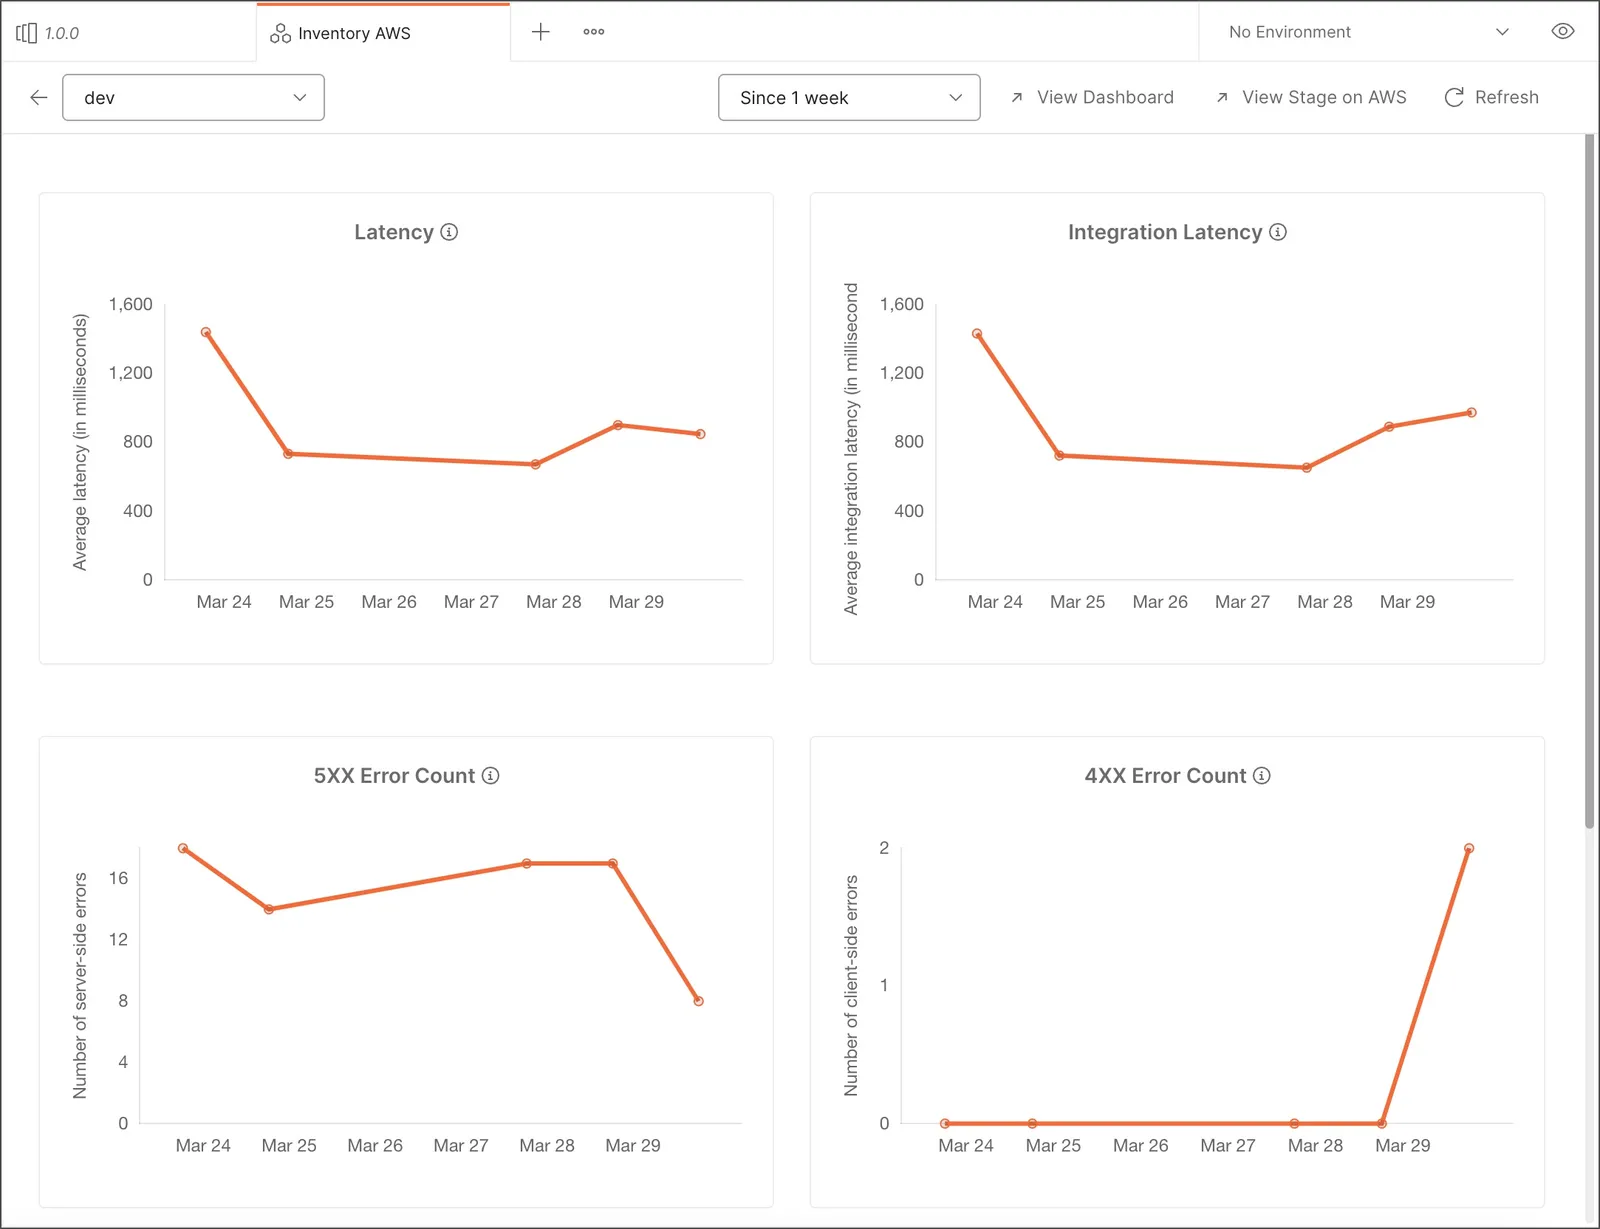Open the Integration Latency info icon
The width and height of the screenshot is (1600, 1229).
pyautogui.click(x=1278, y=232)
